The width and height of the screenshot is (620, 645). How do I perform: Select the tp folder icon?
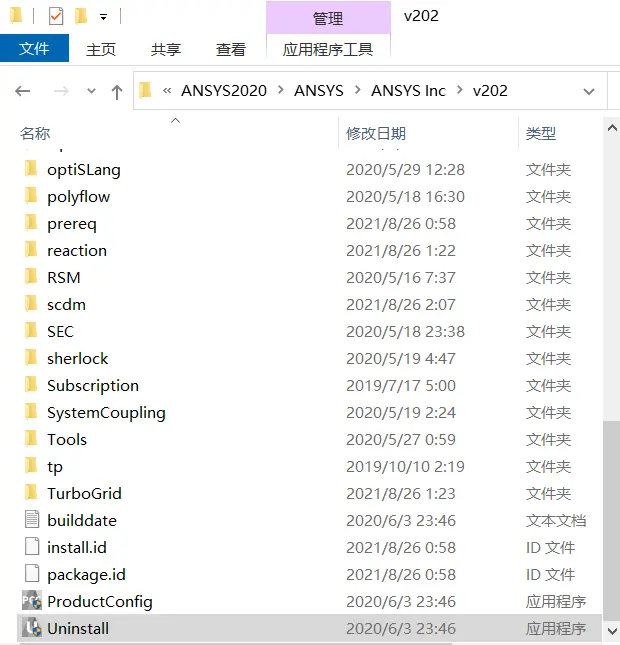coord(31,466)
